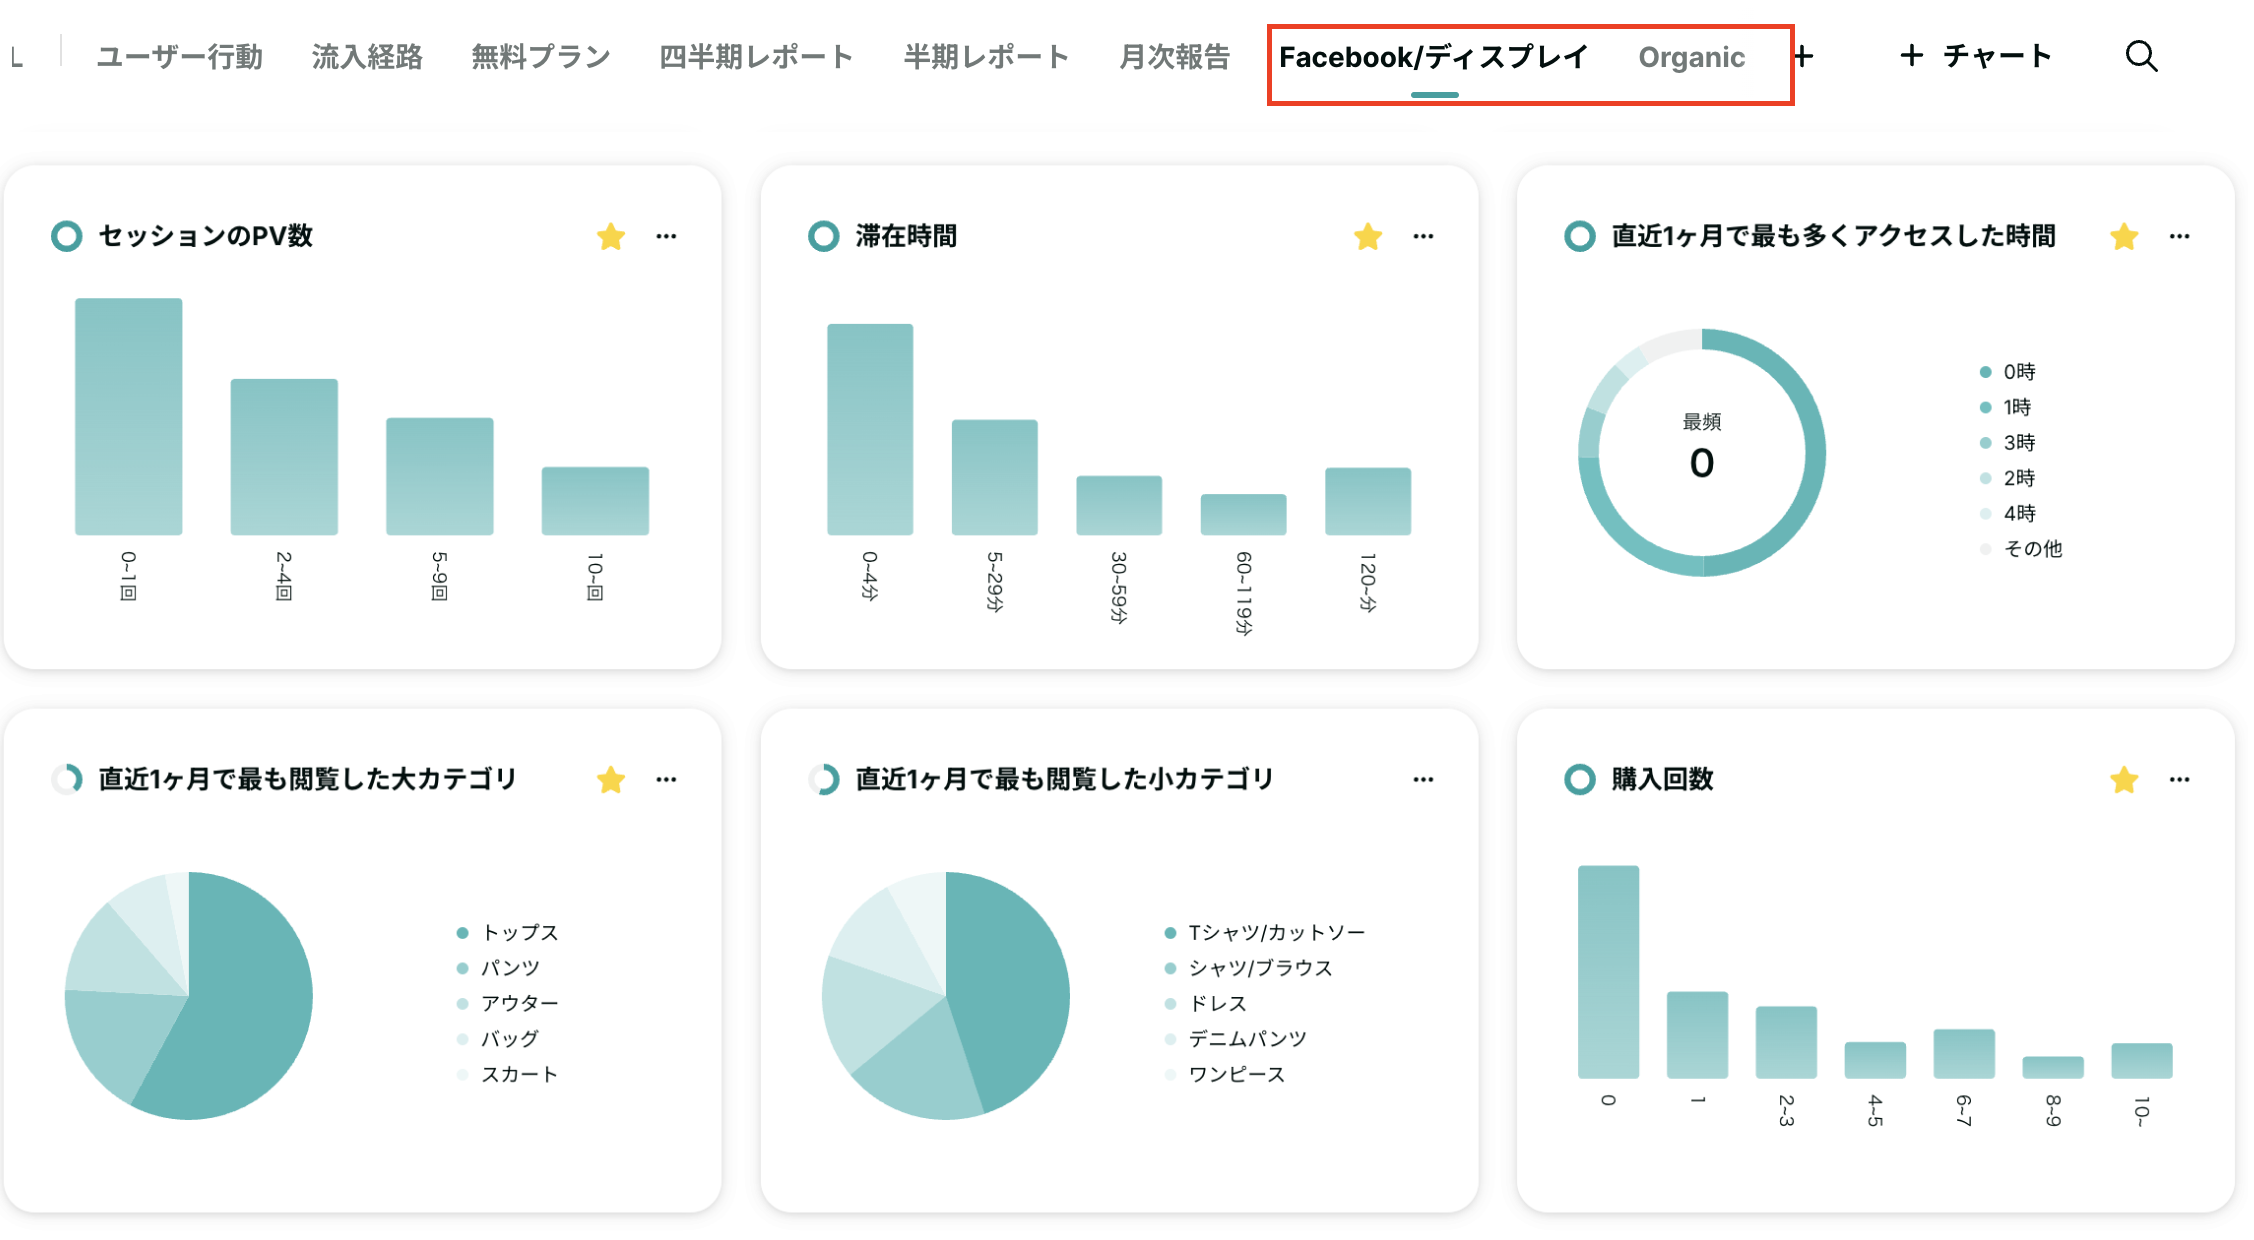2254x1240 pixels.
Task: Open more menu on 小カテゴリ card
Action: click(x=1424, y=780)
